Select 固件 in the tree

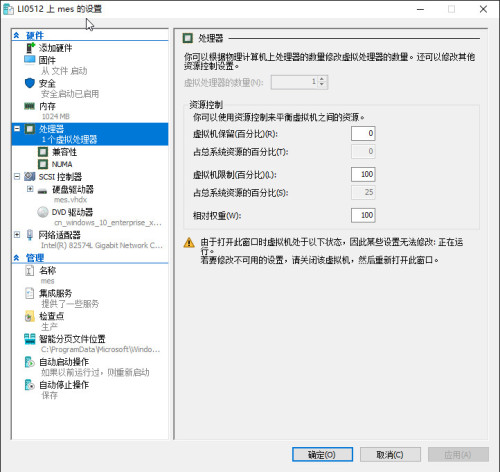tap(47, 60)
